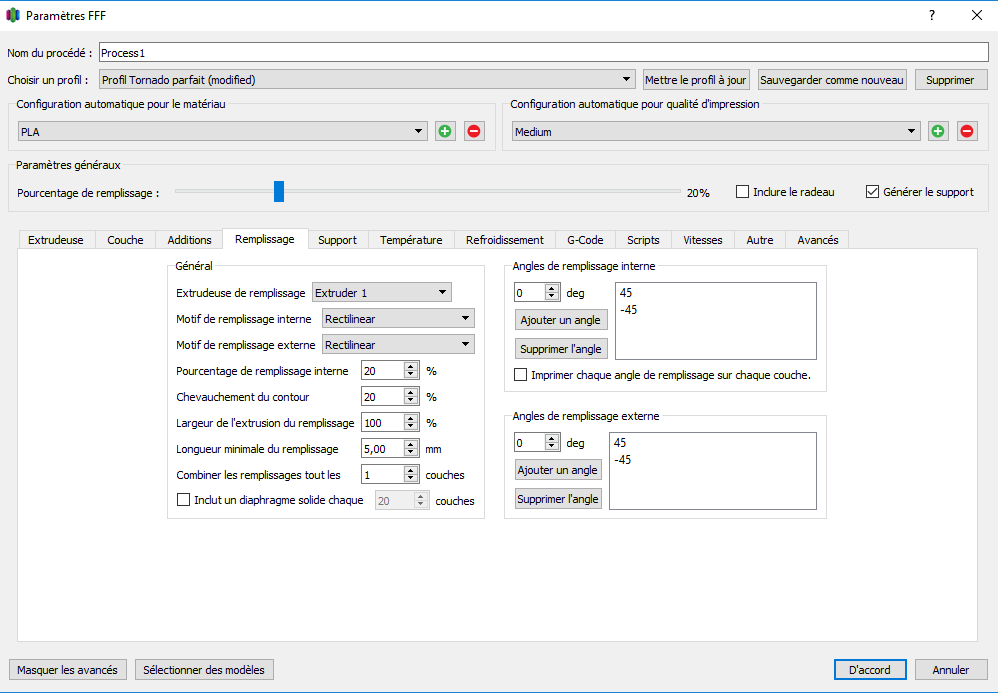Remove the Medium quality configuration (red minus)
Screen dimensions: 998x693
967,131
